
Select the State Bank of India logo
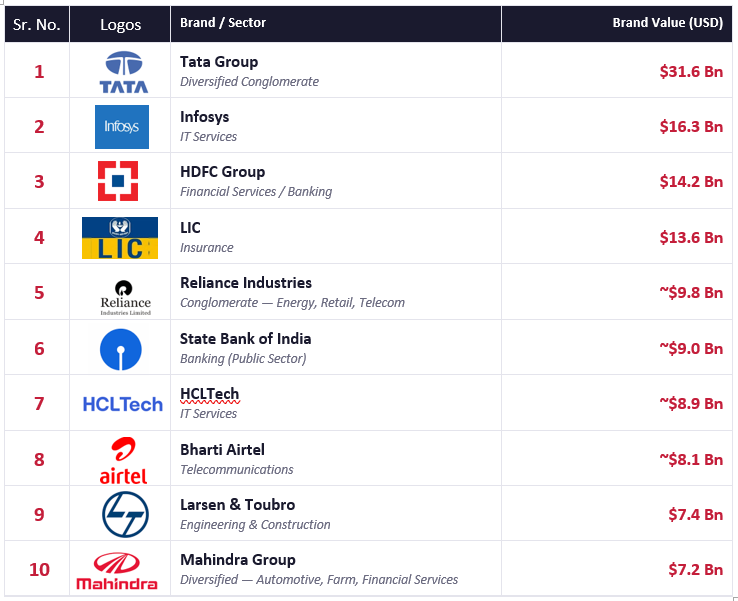[x=120, y=349]
